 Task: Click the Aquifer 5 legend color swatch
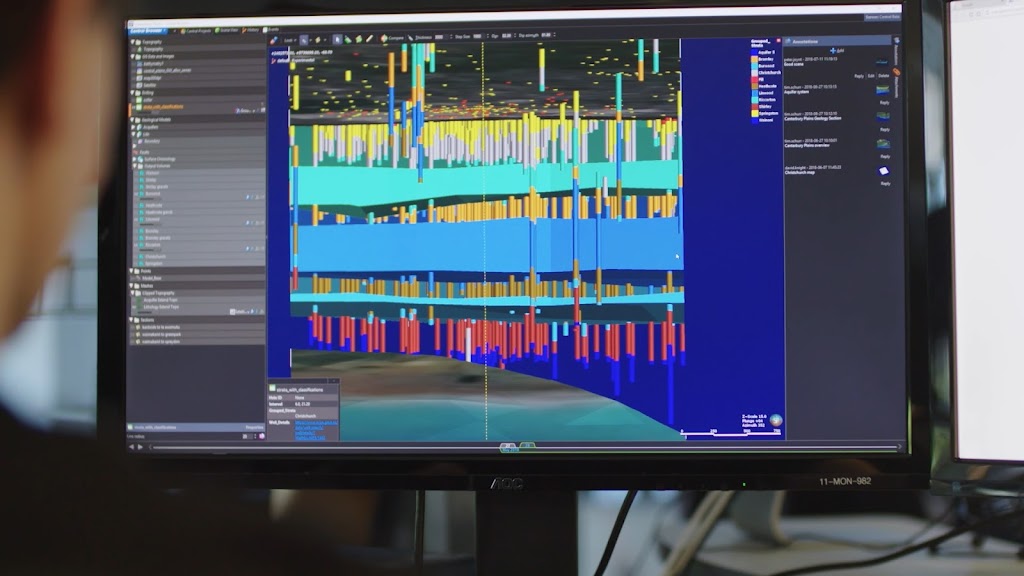[754, 52]
